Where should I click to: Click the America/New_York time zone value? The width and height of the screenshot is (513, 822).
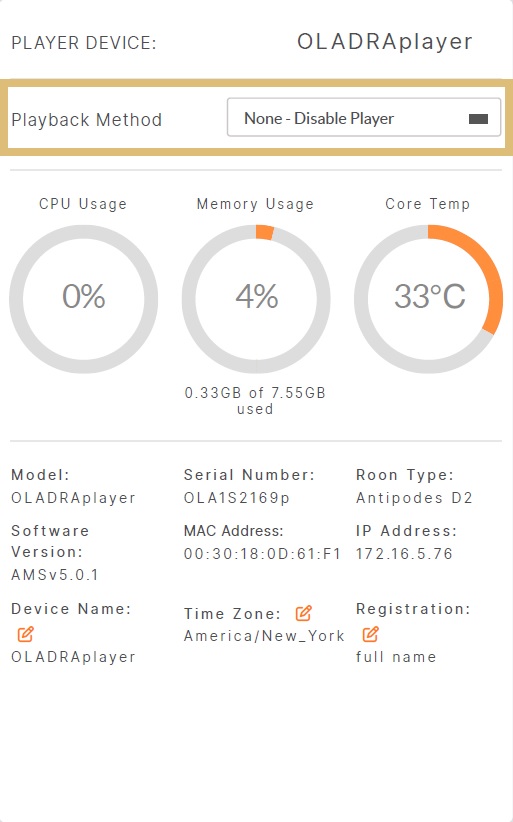(x=264, y=636)
